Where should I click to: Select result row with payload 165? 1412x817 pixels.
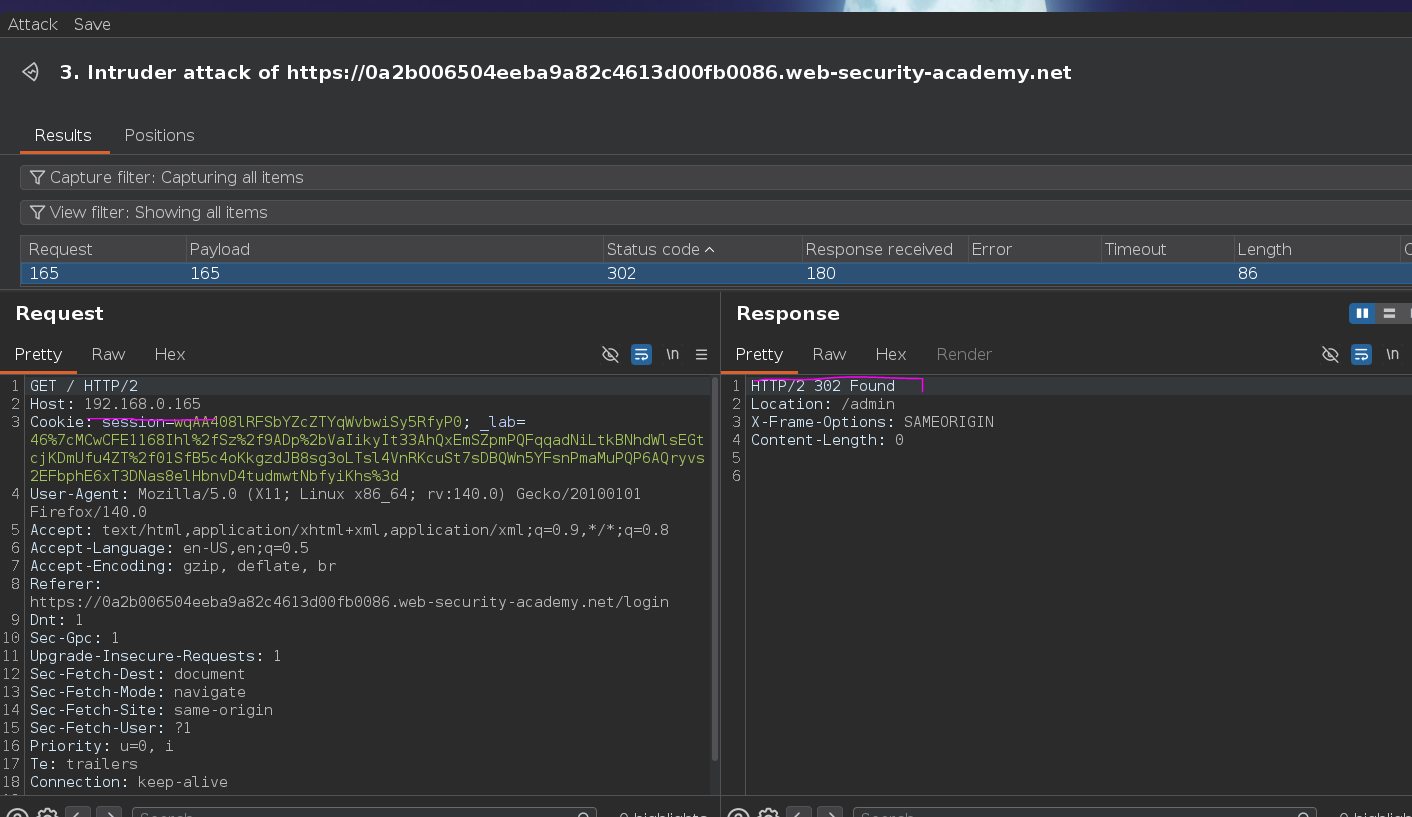[x=716, y=273]
